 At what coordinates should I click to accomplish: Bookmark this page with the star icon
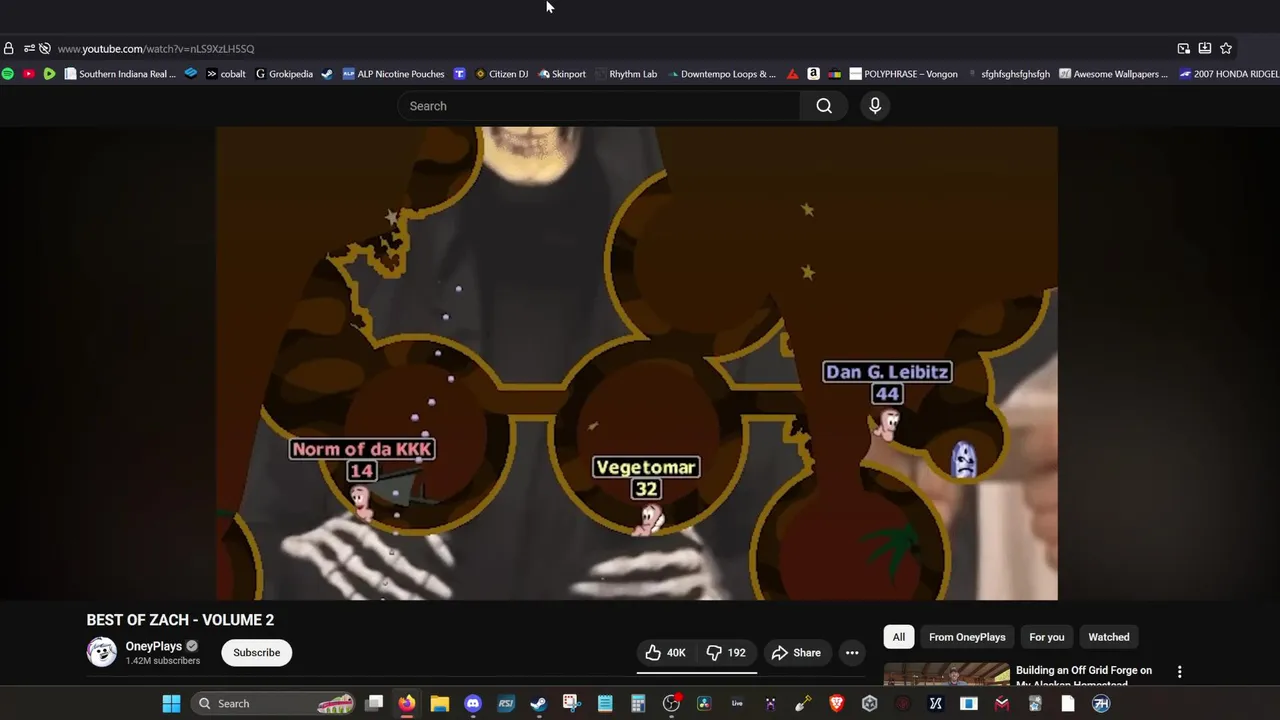1226,48
